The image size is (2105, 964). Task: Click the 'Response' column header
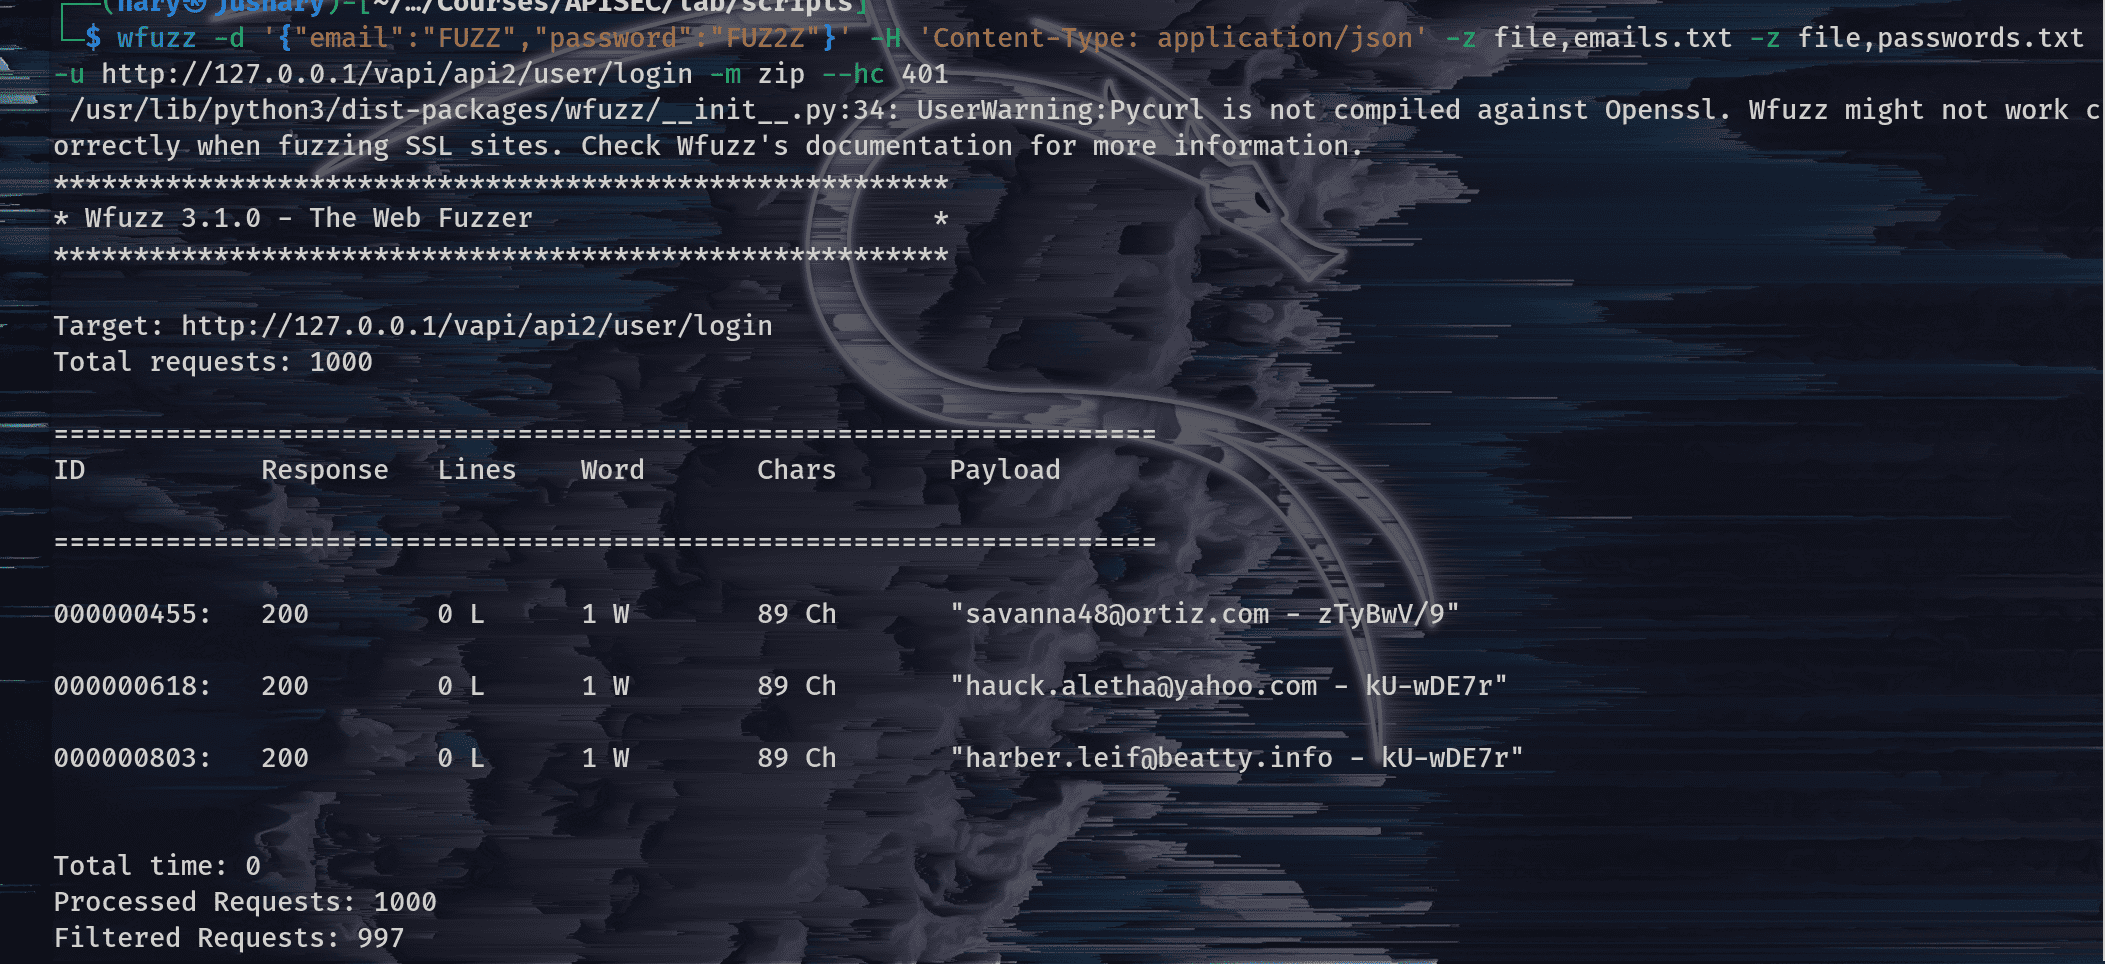click(x=325, y=470)
